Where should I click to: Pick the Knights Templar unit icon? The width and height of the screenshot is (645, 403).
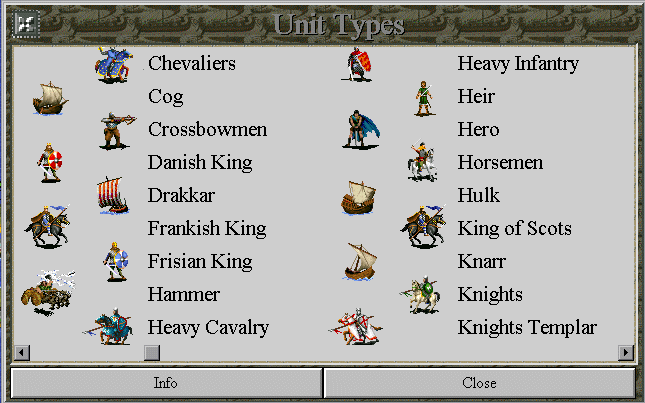pos(356,327)
